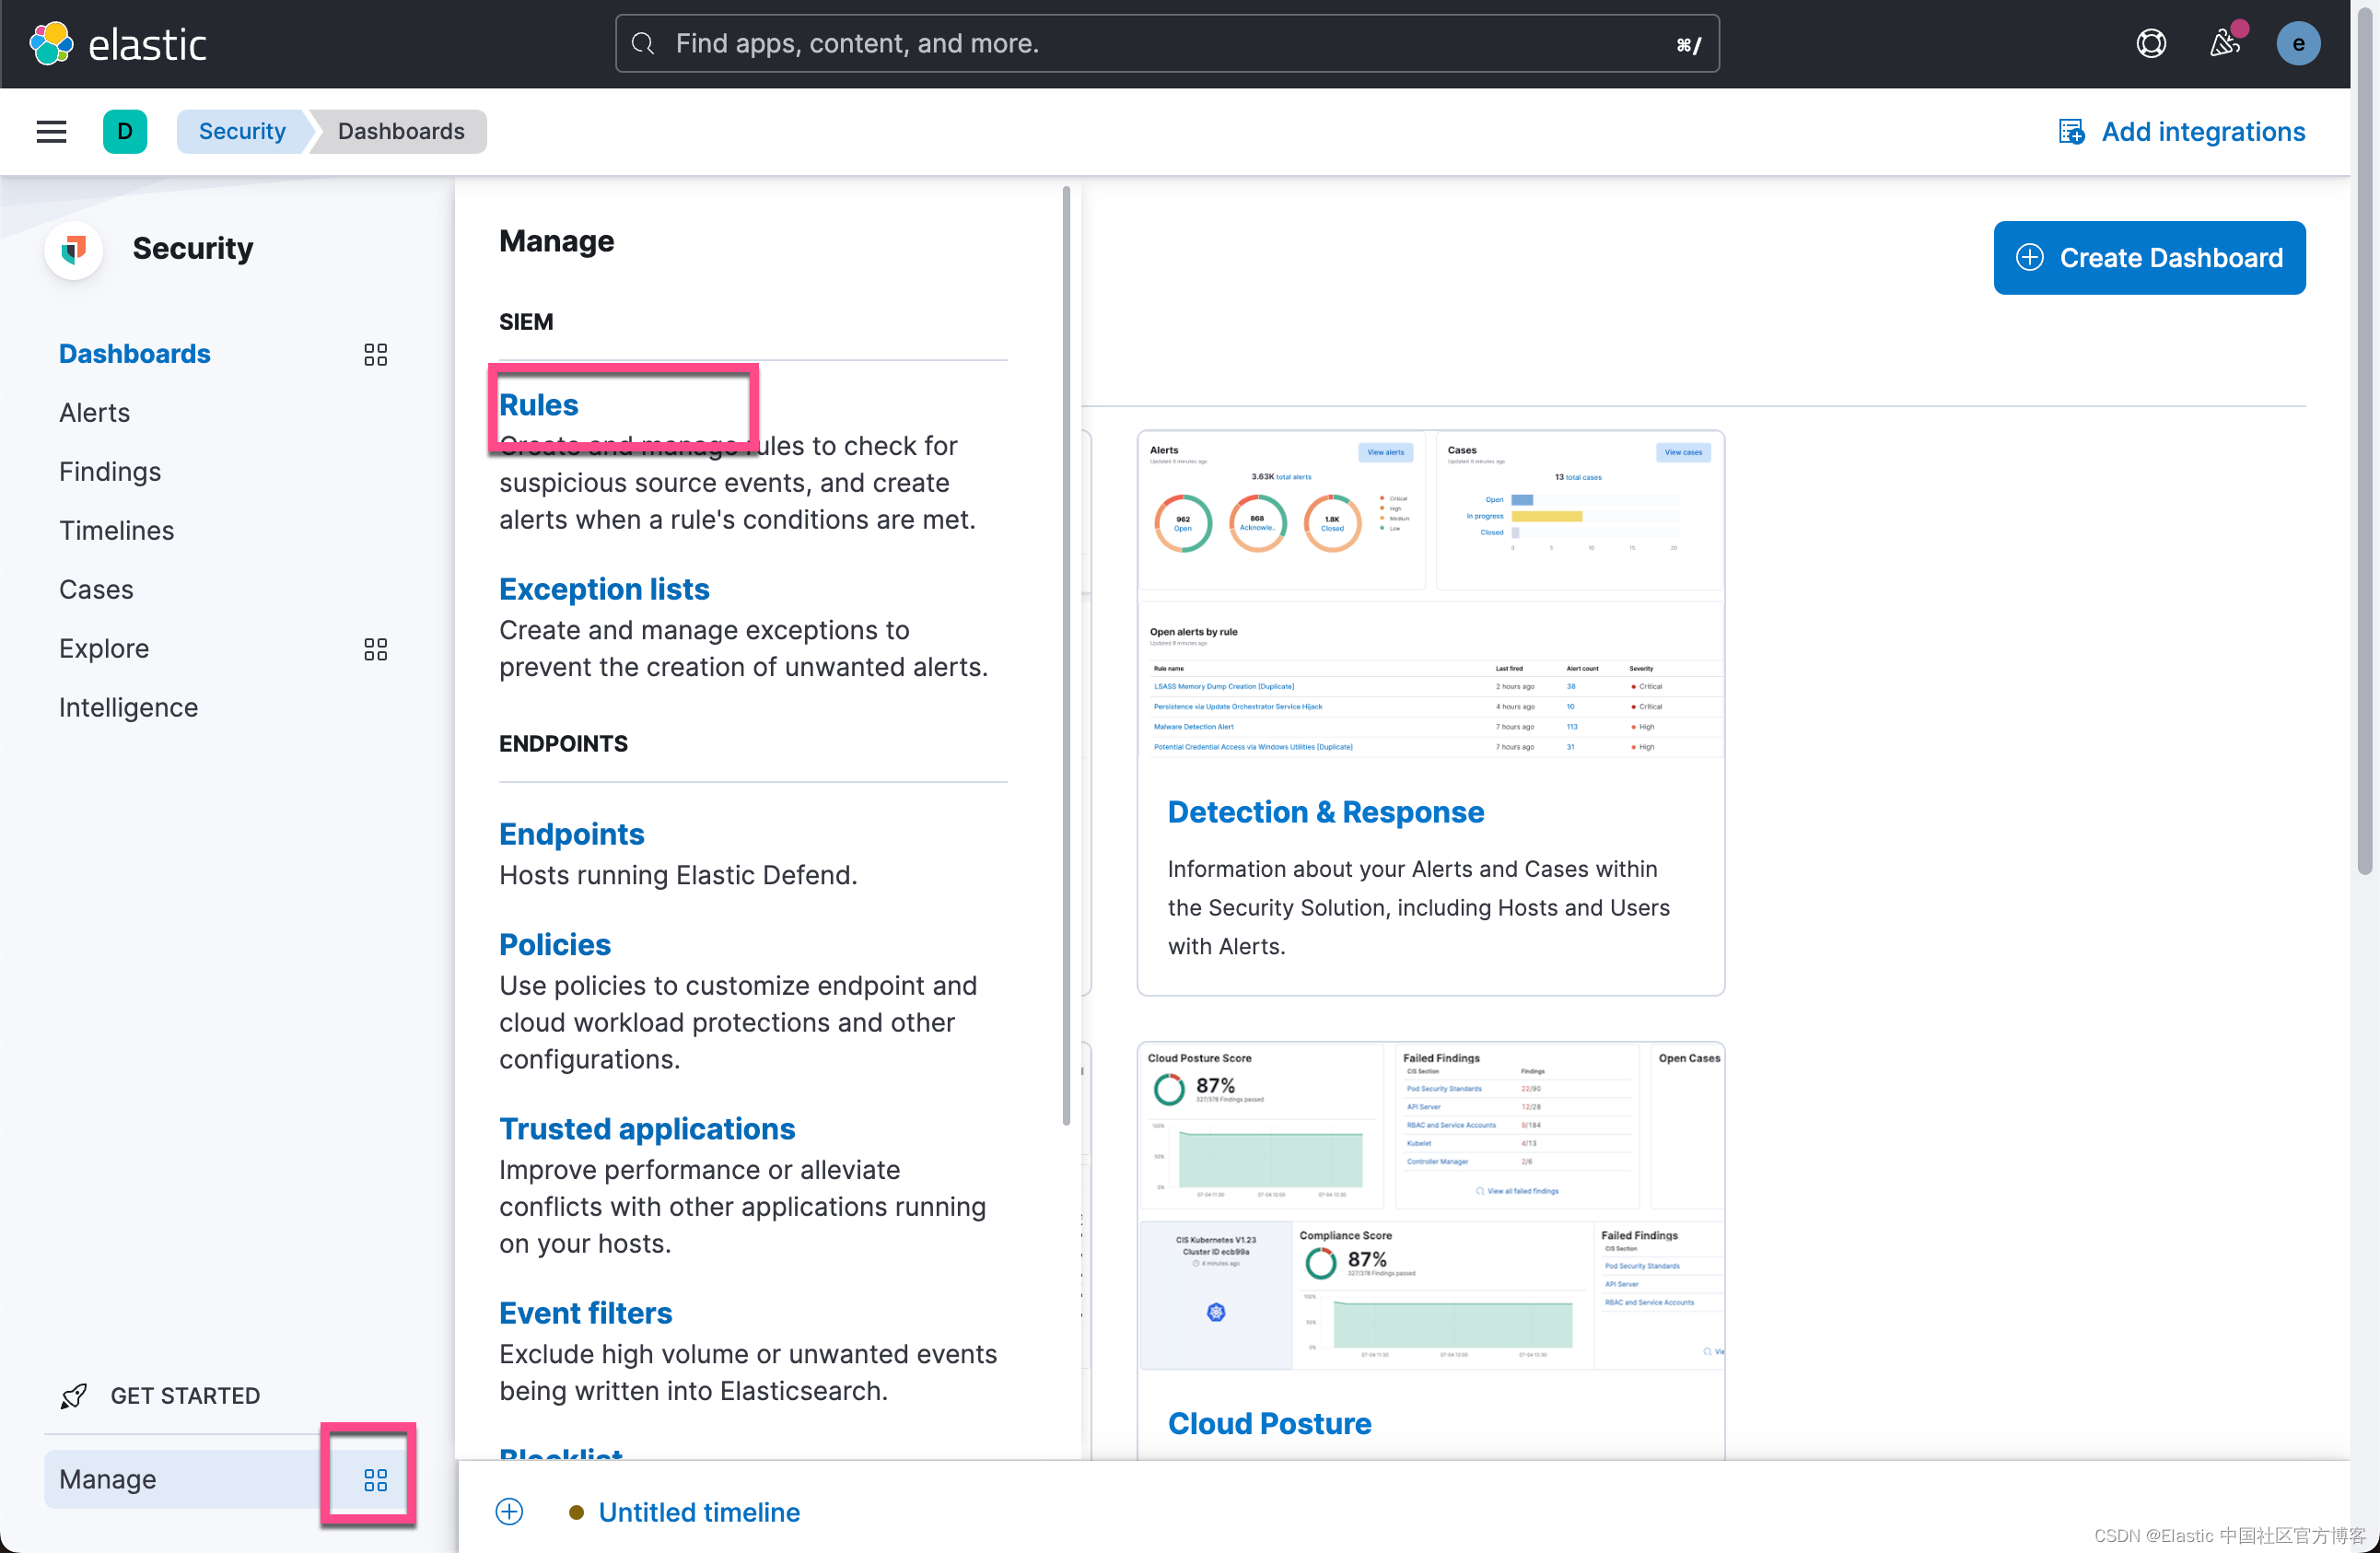Open the Trusted applications link
Viewport: 2380px width, 1553px height.
point(647,1129)
